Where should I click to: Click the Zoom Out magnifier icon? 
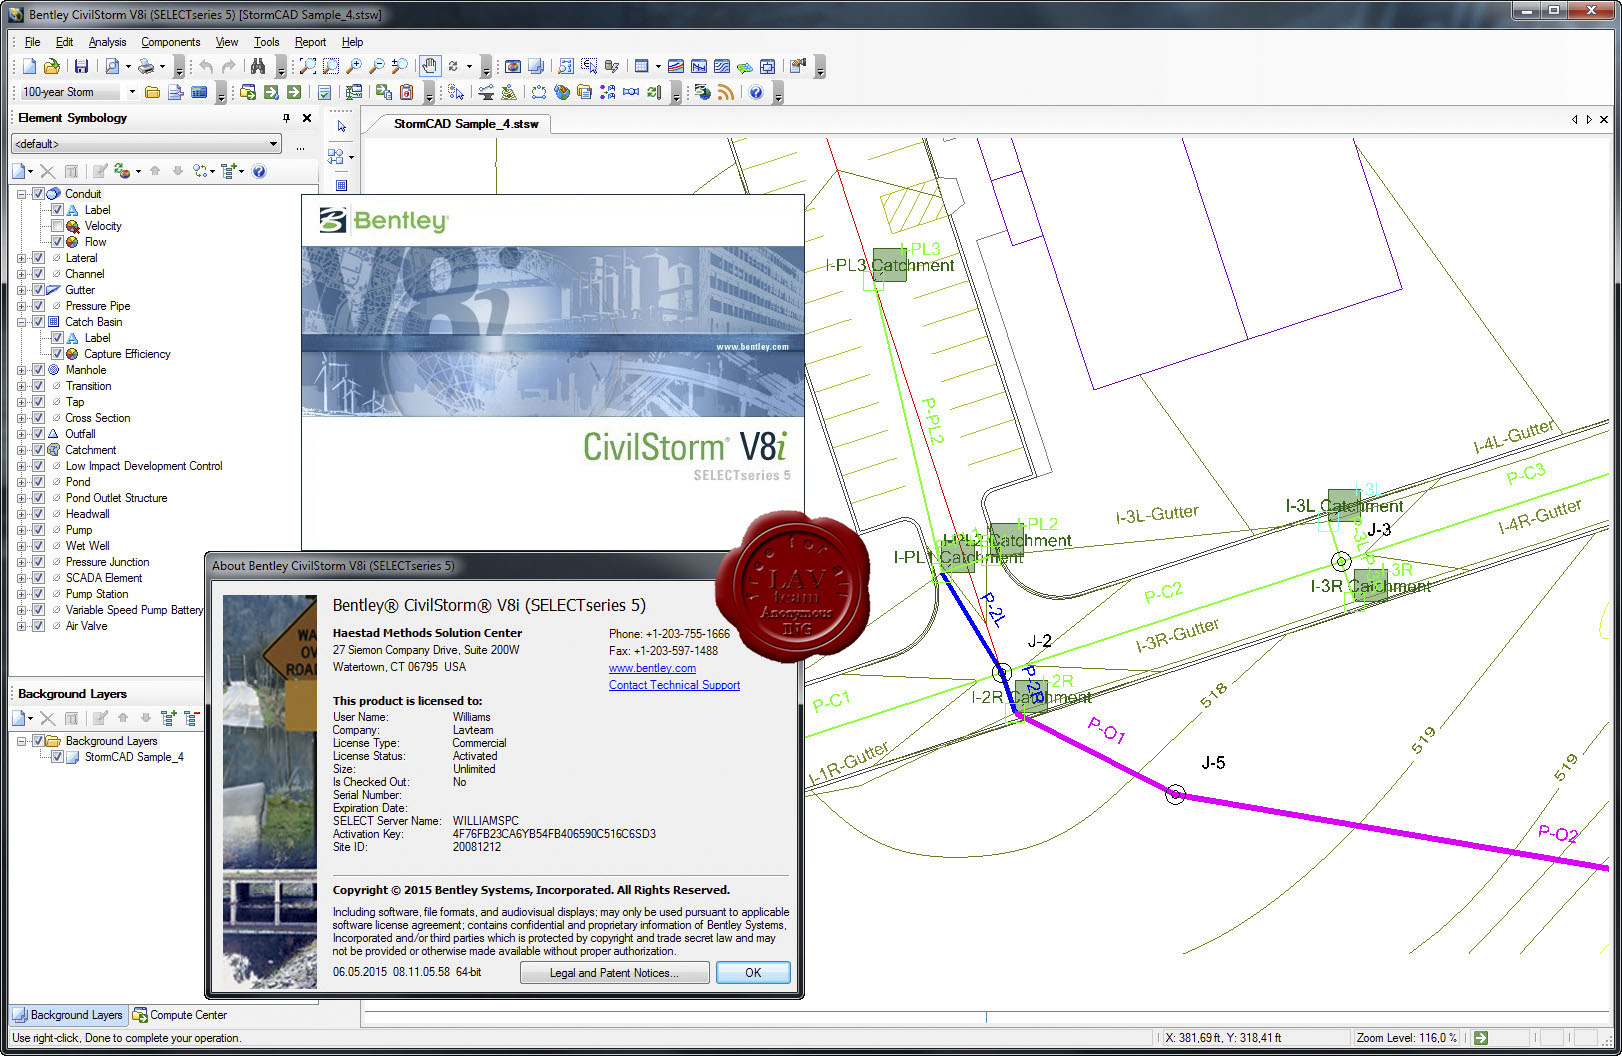[377, 66]
